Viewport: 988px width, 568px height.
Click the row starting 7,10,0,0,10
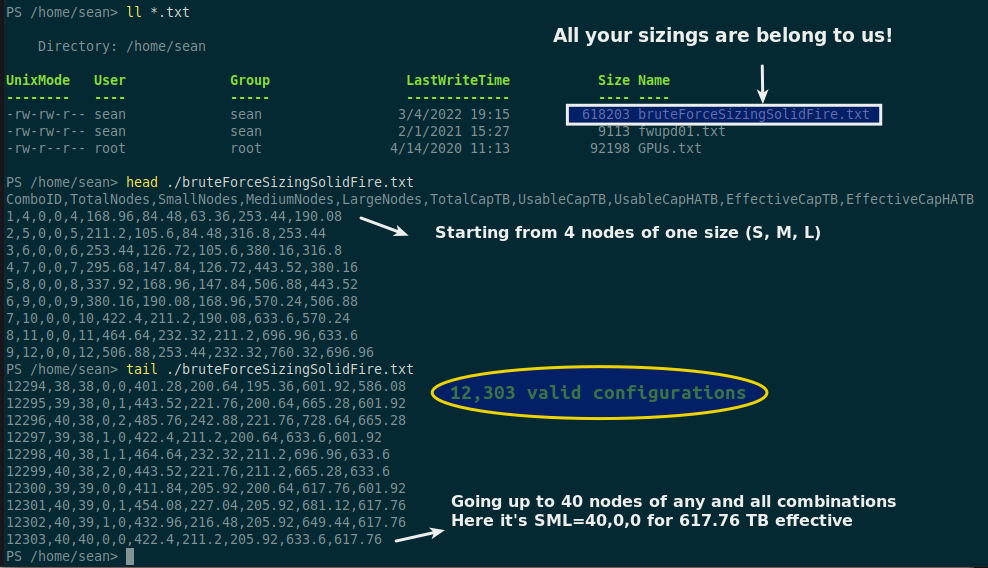click(x=178, y=318)
